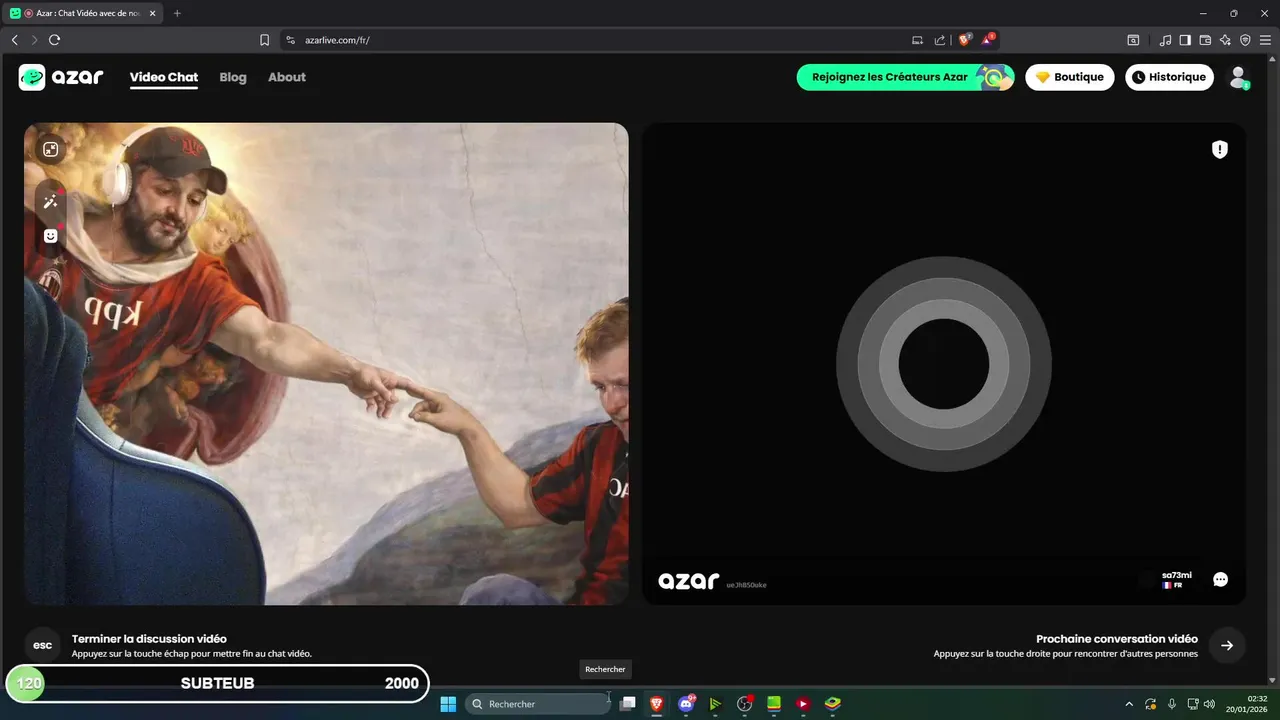This screenshot has height=720, width=1280.
Task: Click 'Terminer la discussion vidéo' text
Action: [149, 638]
